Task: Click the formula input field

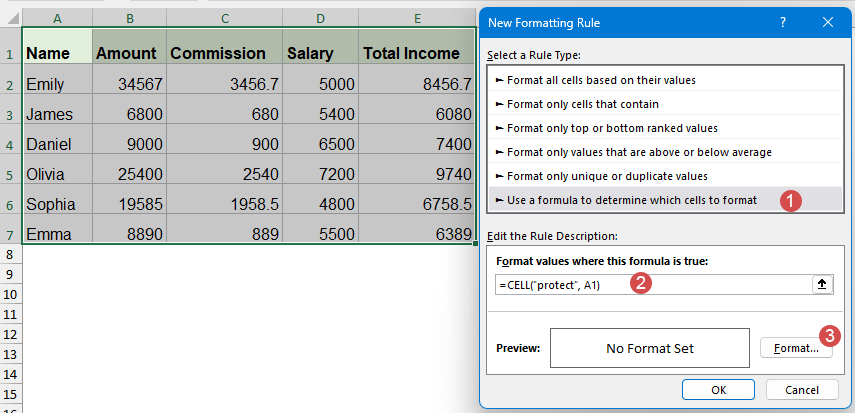Action: (x=650, y=284)
